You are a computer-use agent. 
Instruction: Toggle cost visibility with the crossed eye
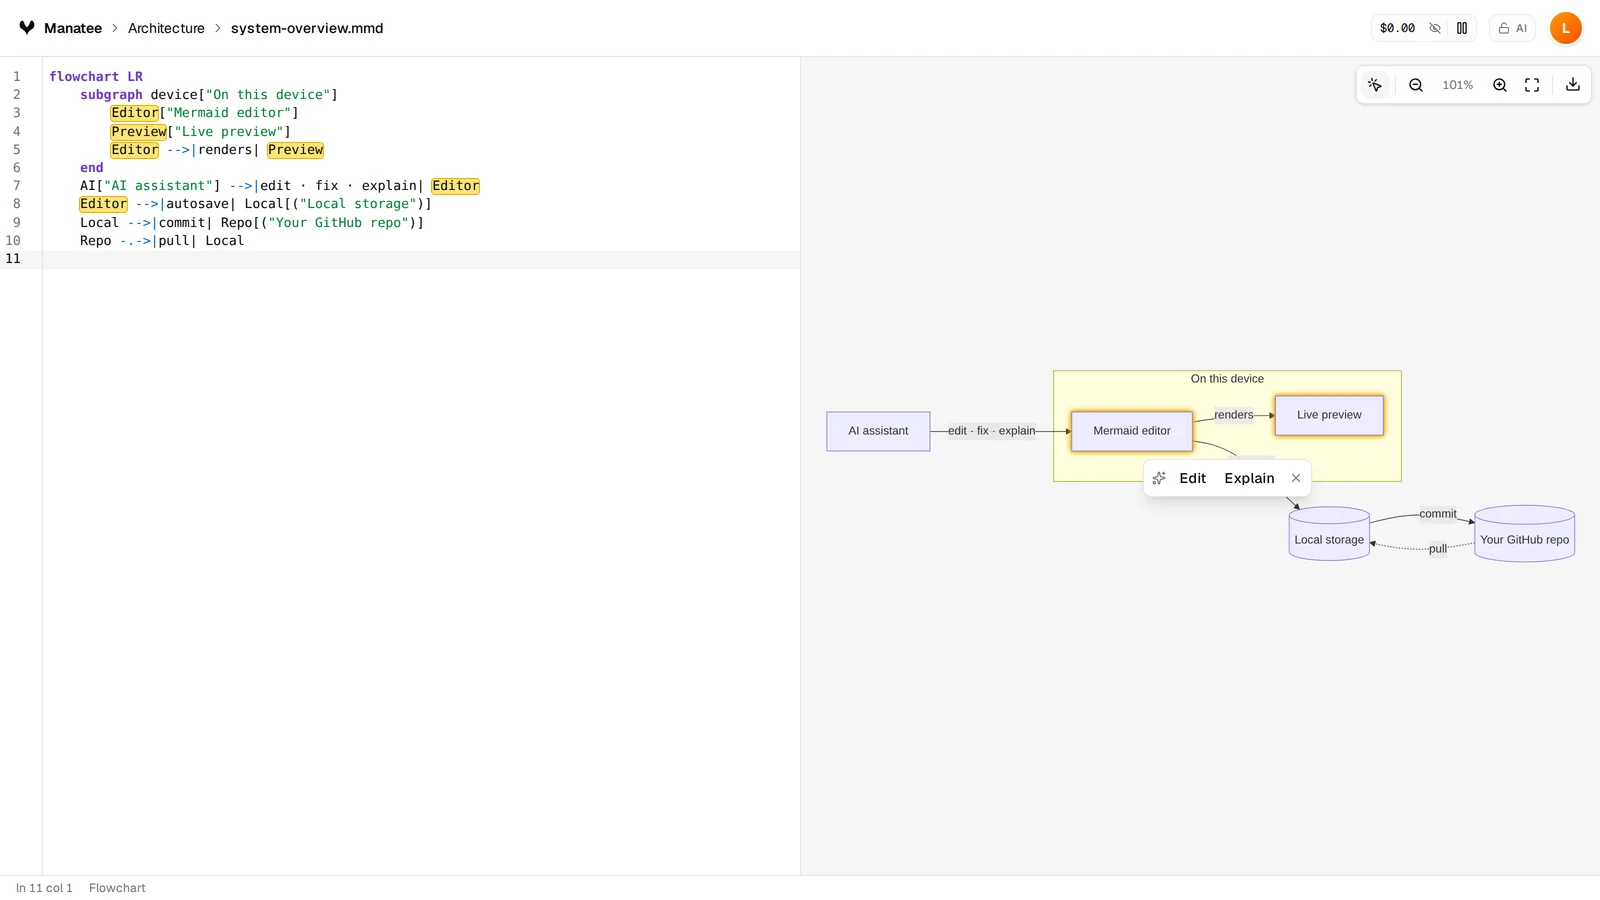1435,28
